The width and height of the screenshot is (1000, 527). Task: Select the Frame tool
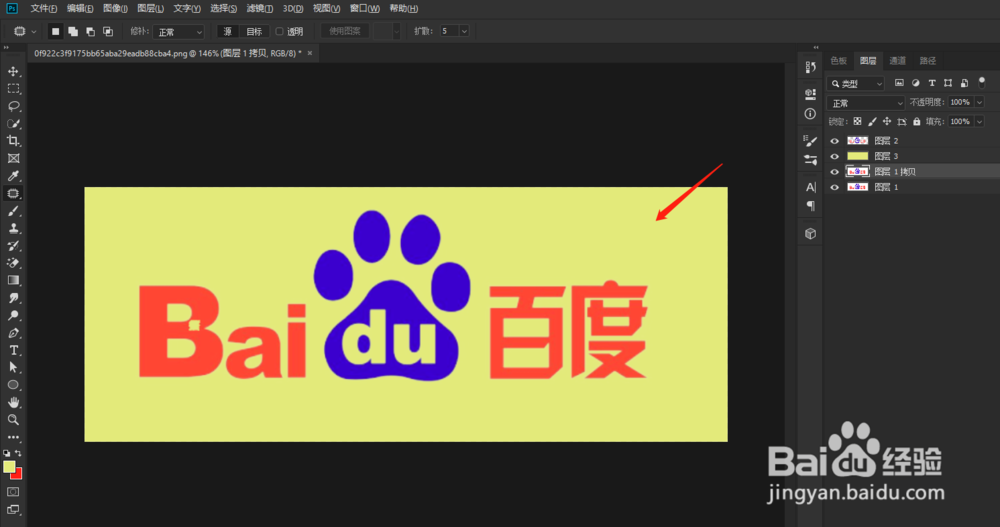[13, 158]
